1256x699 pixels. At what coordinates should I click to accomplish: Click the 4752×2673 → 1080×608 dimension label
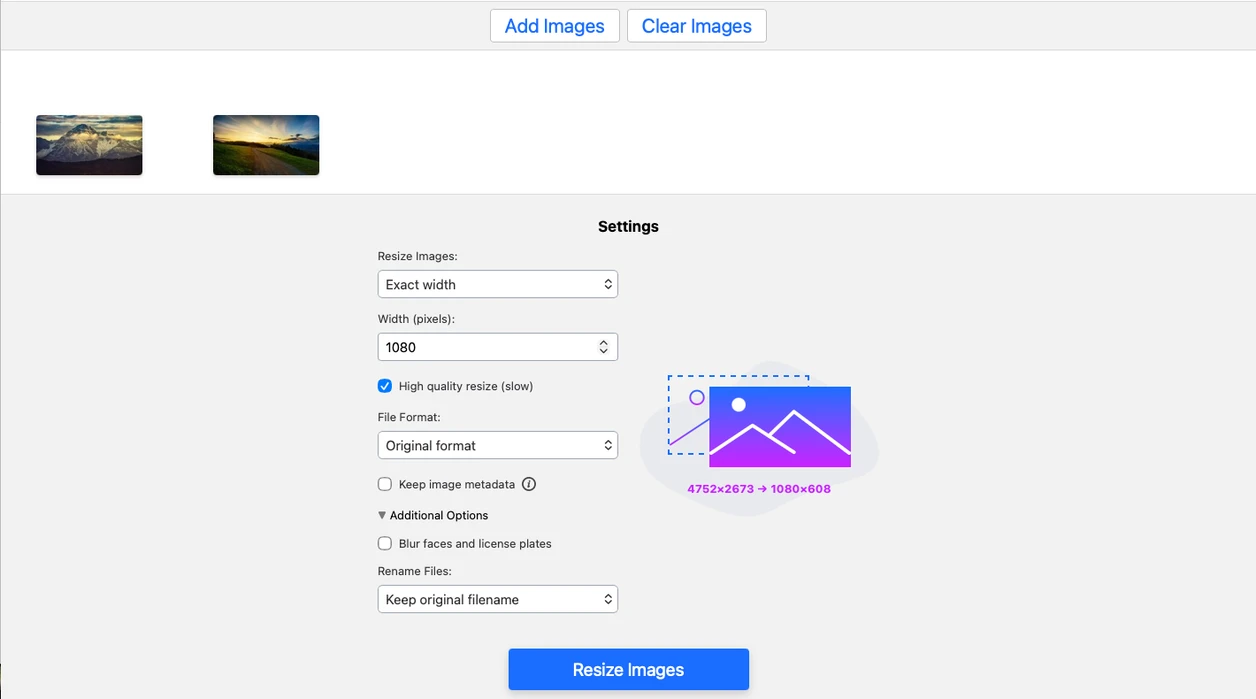click(758, 489)
